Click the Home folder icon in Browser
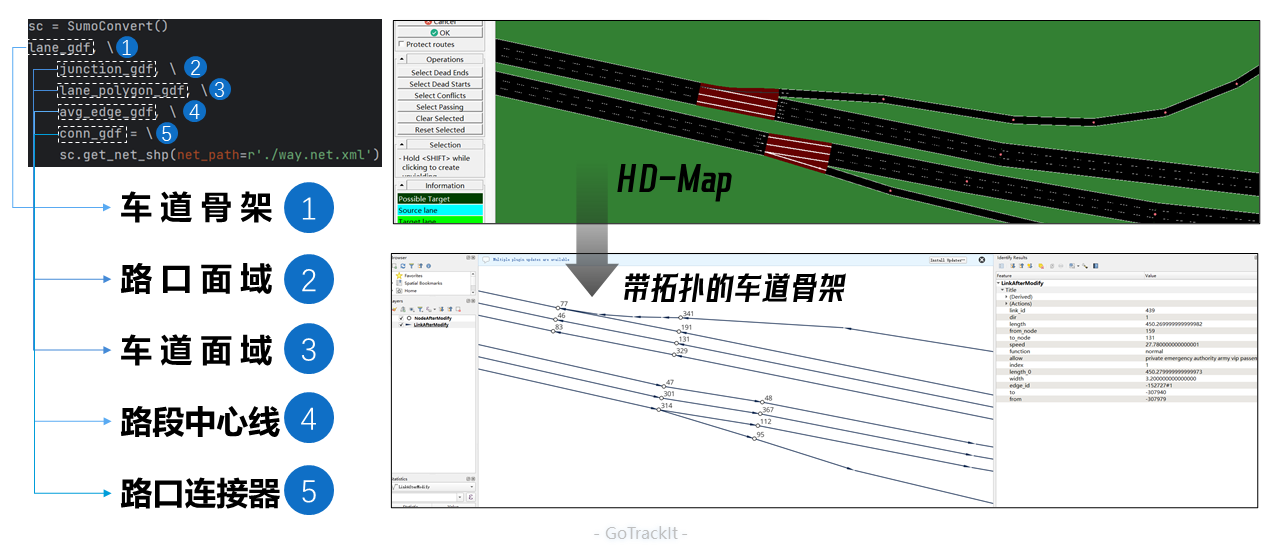This screenshot has height=549, width=1280. [399, 291]
